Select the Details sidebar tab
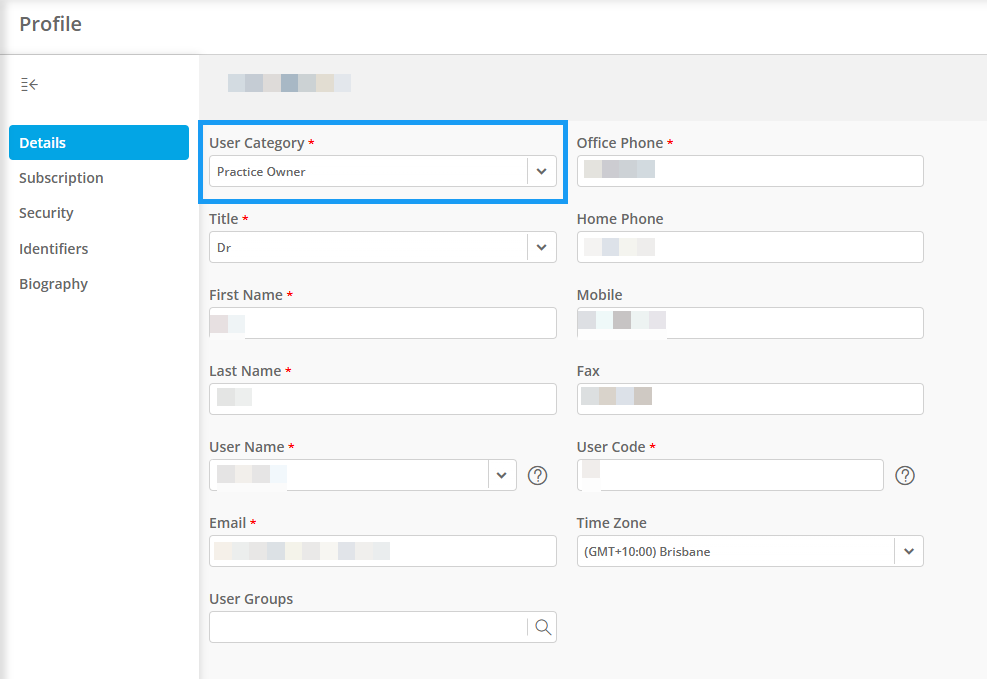 click(99, 143)
